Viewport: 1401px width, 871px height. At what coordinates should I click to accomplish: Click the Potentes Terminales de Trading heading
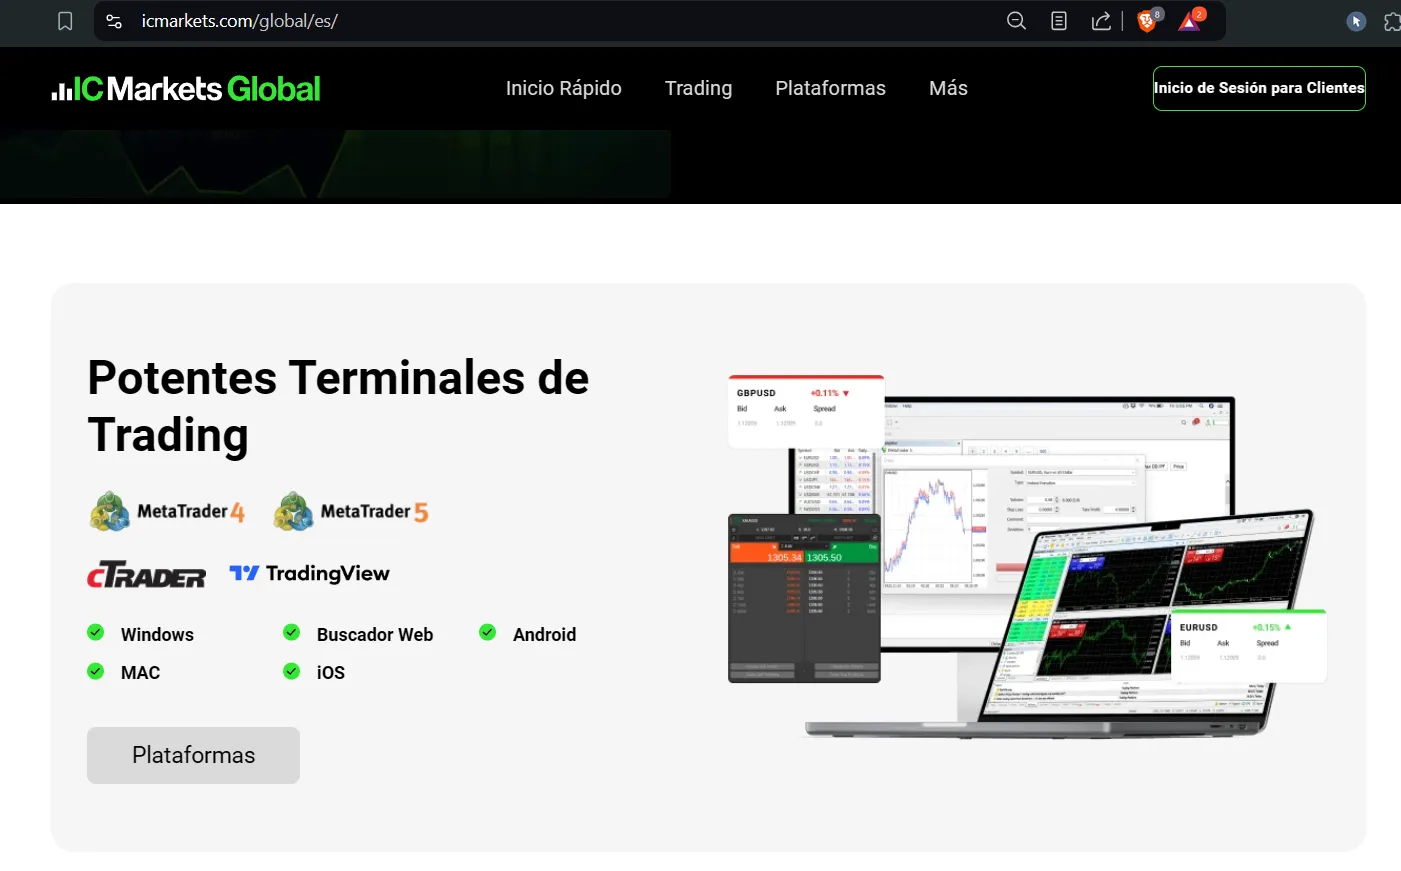tap(338, 406)
